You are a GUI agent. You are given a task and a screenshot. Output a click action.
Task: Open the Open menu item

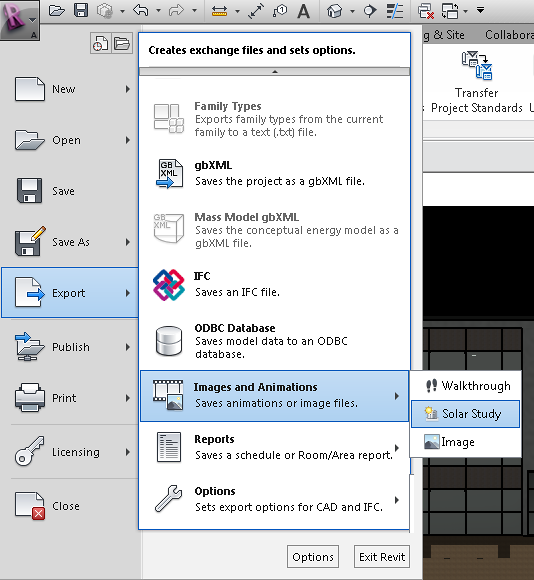coord(70,140)
